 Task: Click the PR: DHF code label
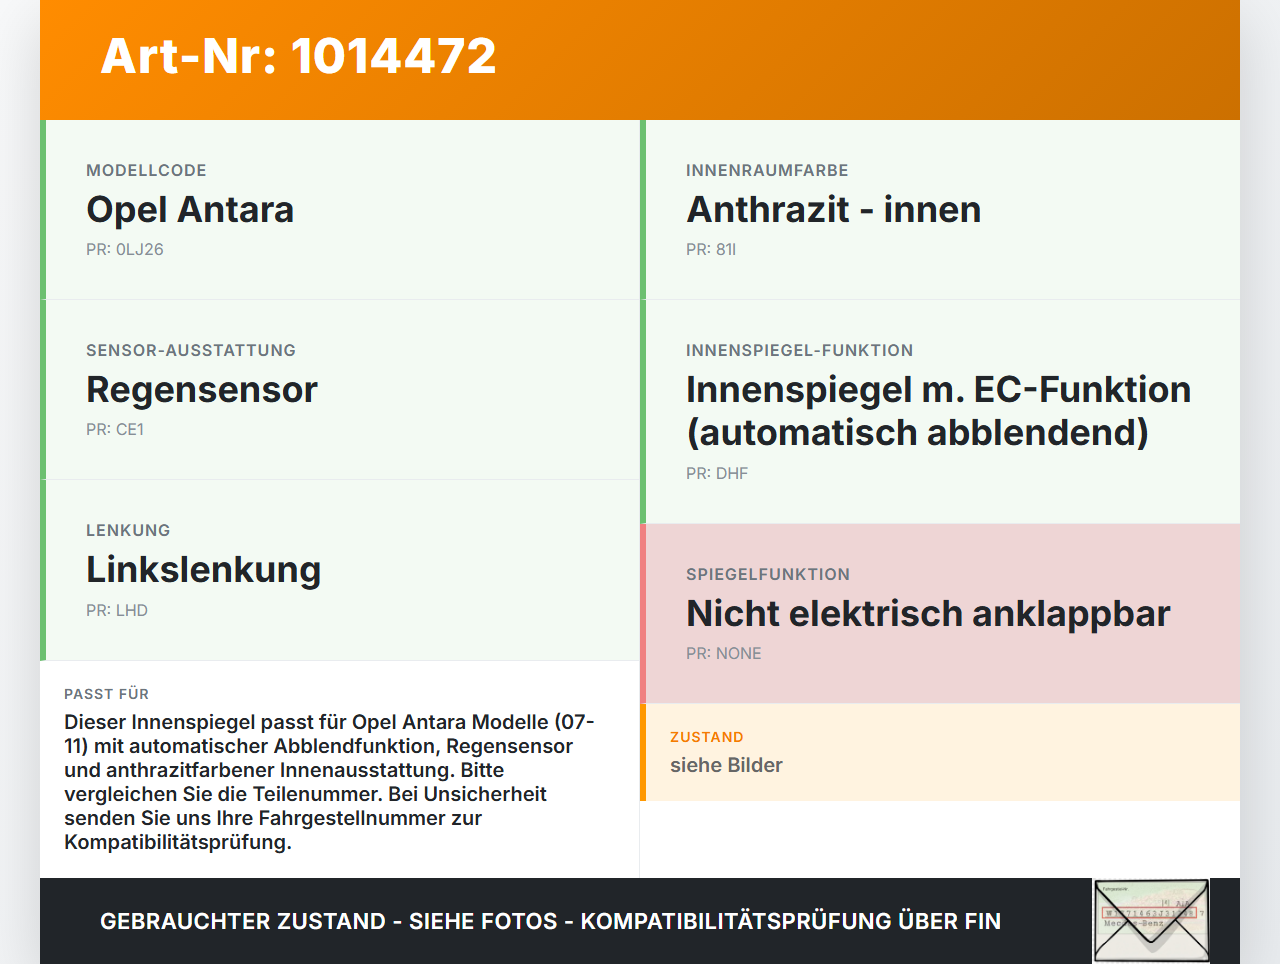point(716,473)
